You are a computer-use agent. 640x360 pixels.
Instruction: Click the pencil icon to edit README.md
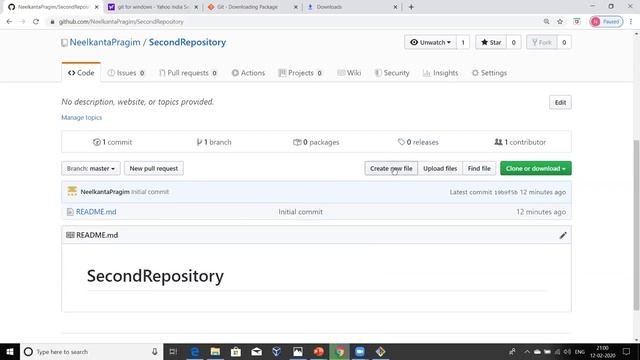pos(563,235)
